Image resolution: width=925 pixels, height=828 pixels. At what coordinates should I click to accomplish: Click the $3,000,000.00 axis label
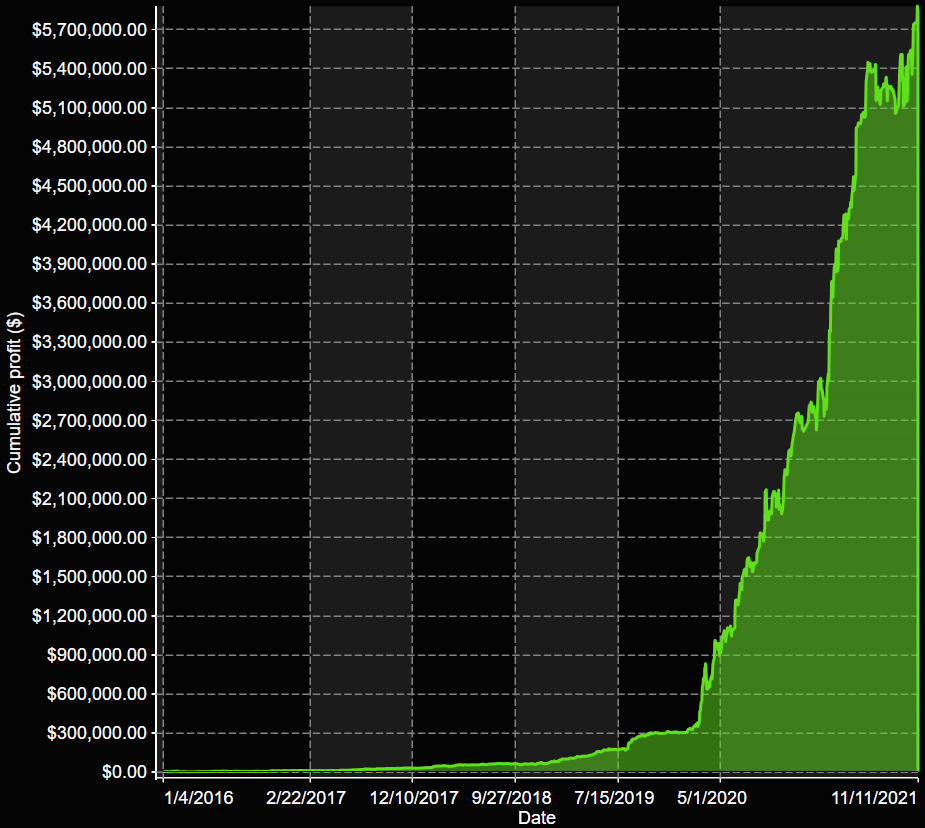click(x=89, y=381)
